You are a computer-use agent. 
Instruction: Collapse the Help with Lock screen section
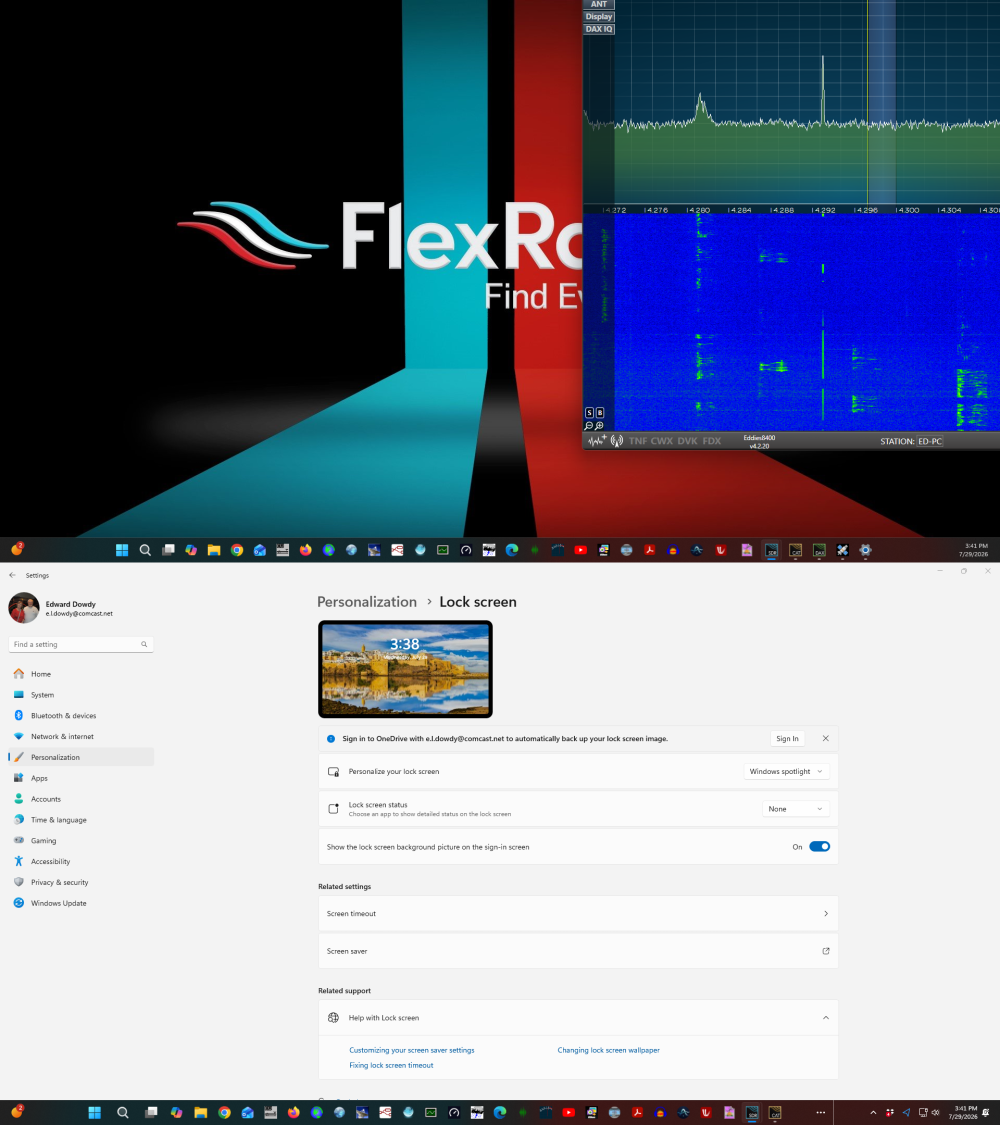(x=826, y=1017)
